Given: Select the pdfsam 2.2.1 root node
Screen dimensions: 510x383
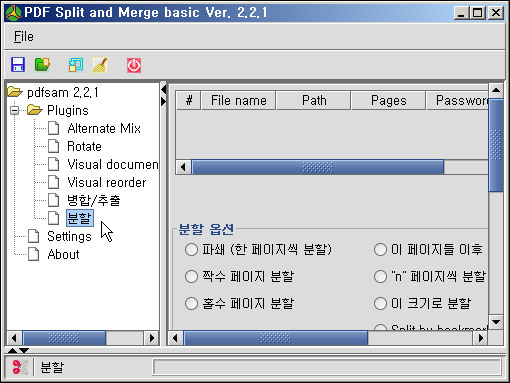Looking at the screenshot, I should pyautogui.click(x=63, y=92).
